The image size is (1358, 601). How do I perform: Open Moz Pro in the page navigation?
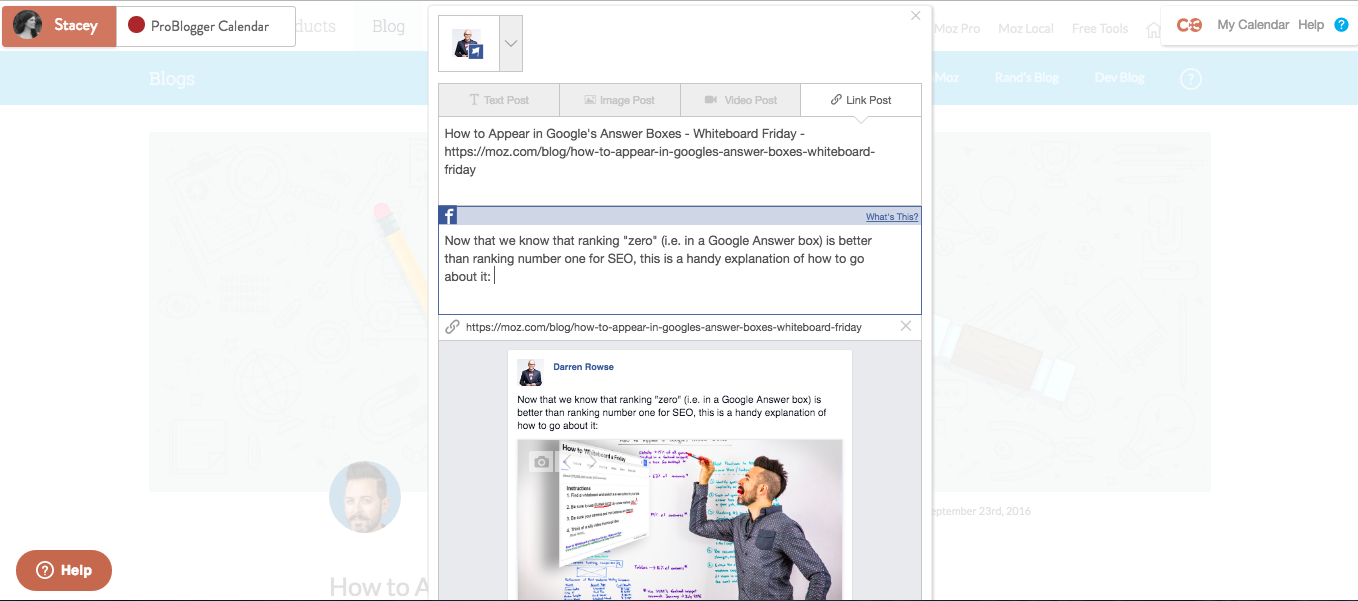[957, 29]
